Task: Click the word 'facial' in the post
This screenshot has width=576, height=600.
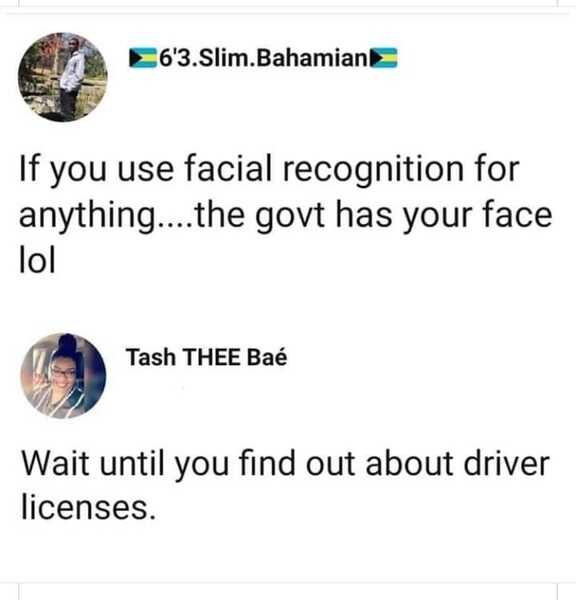Action: 228,168
